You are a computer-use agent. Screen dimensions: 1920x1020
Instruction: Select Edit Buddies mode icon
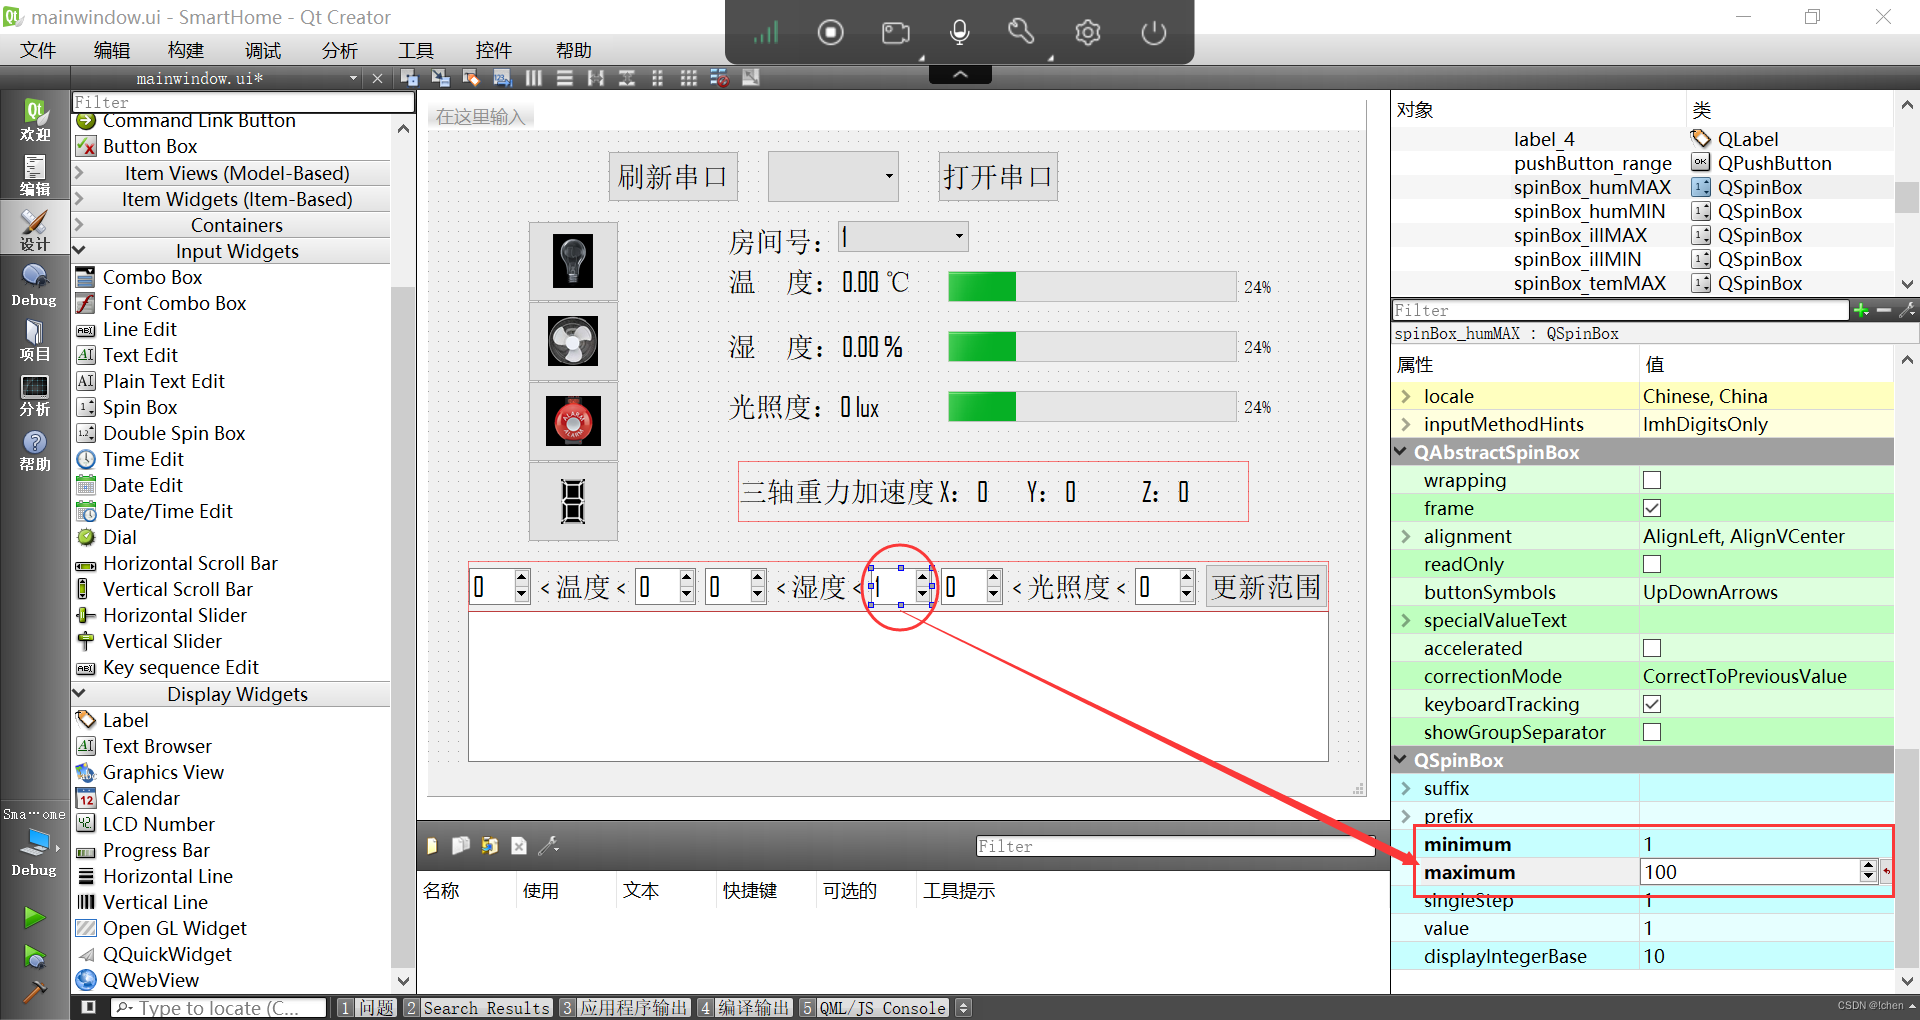(471, 78)
